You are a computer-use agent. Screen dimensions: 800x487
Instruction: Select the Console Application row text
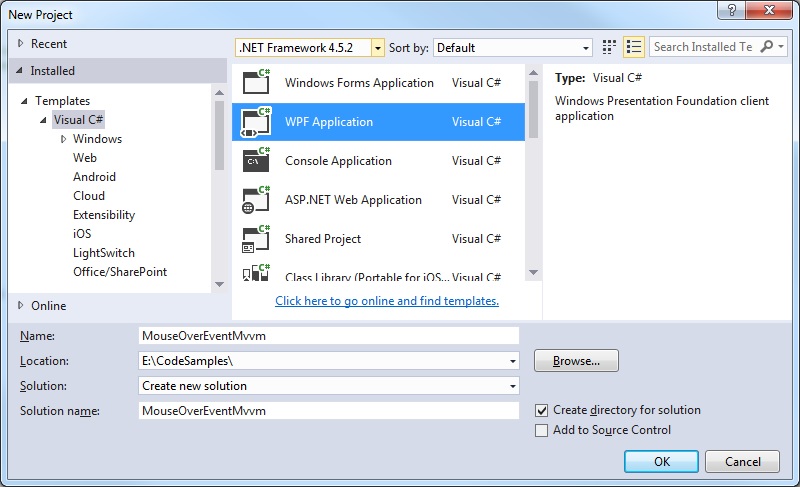pos(338,161)
